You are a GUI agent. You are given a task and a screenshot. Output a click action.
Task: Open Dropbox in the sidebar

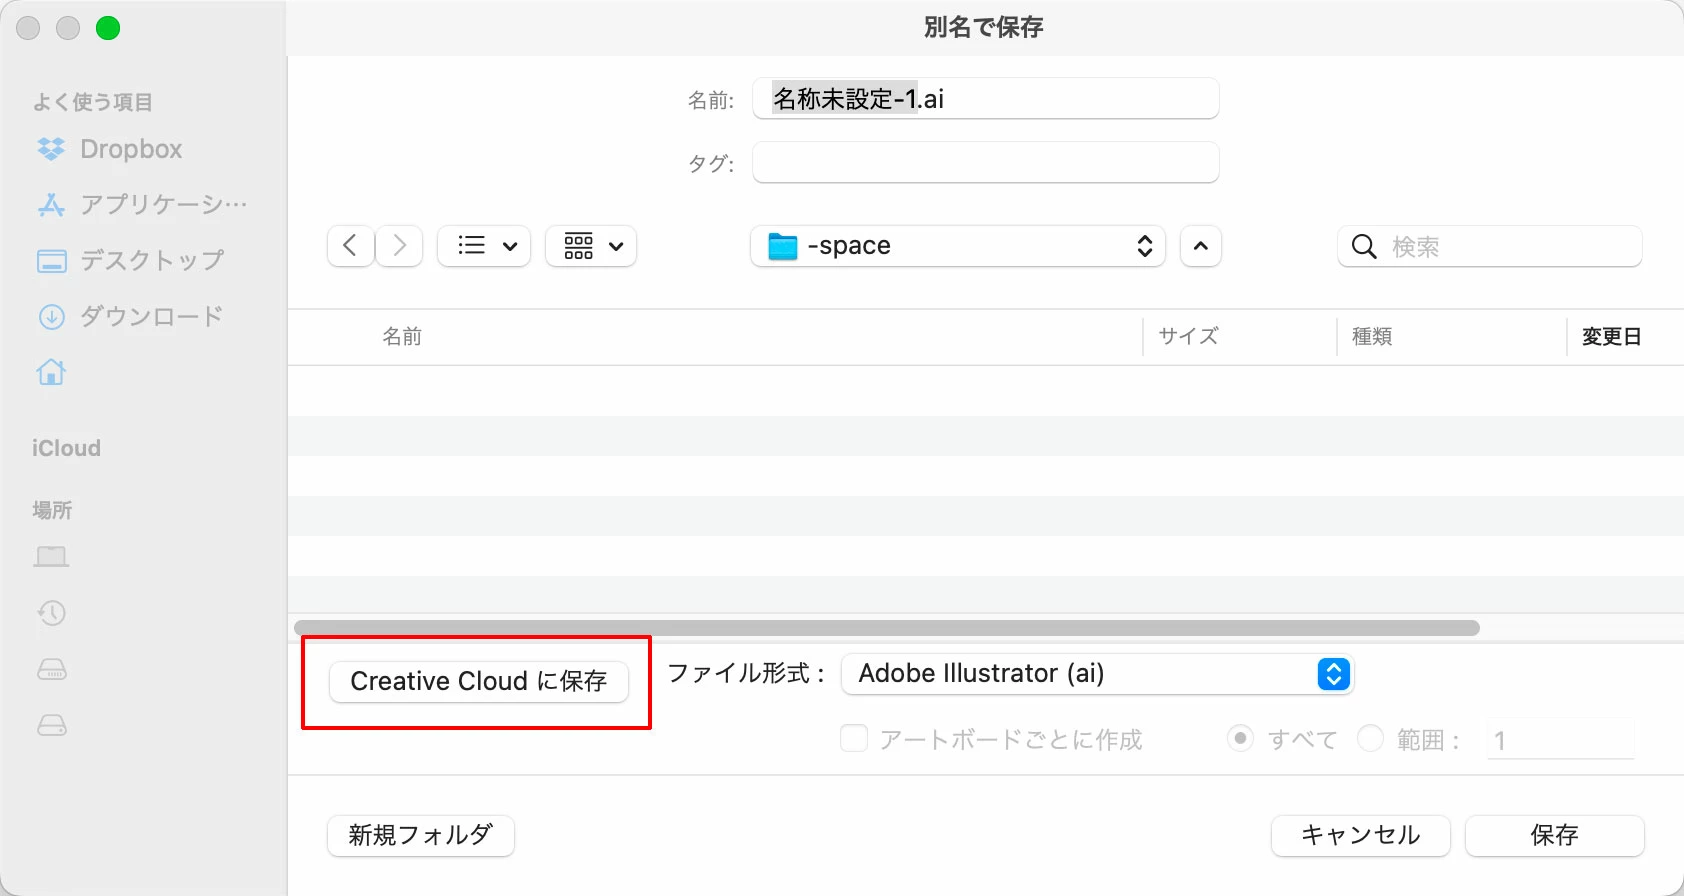[x=110, y=149]
